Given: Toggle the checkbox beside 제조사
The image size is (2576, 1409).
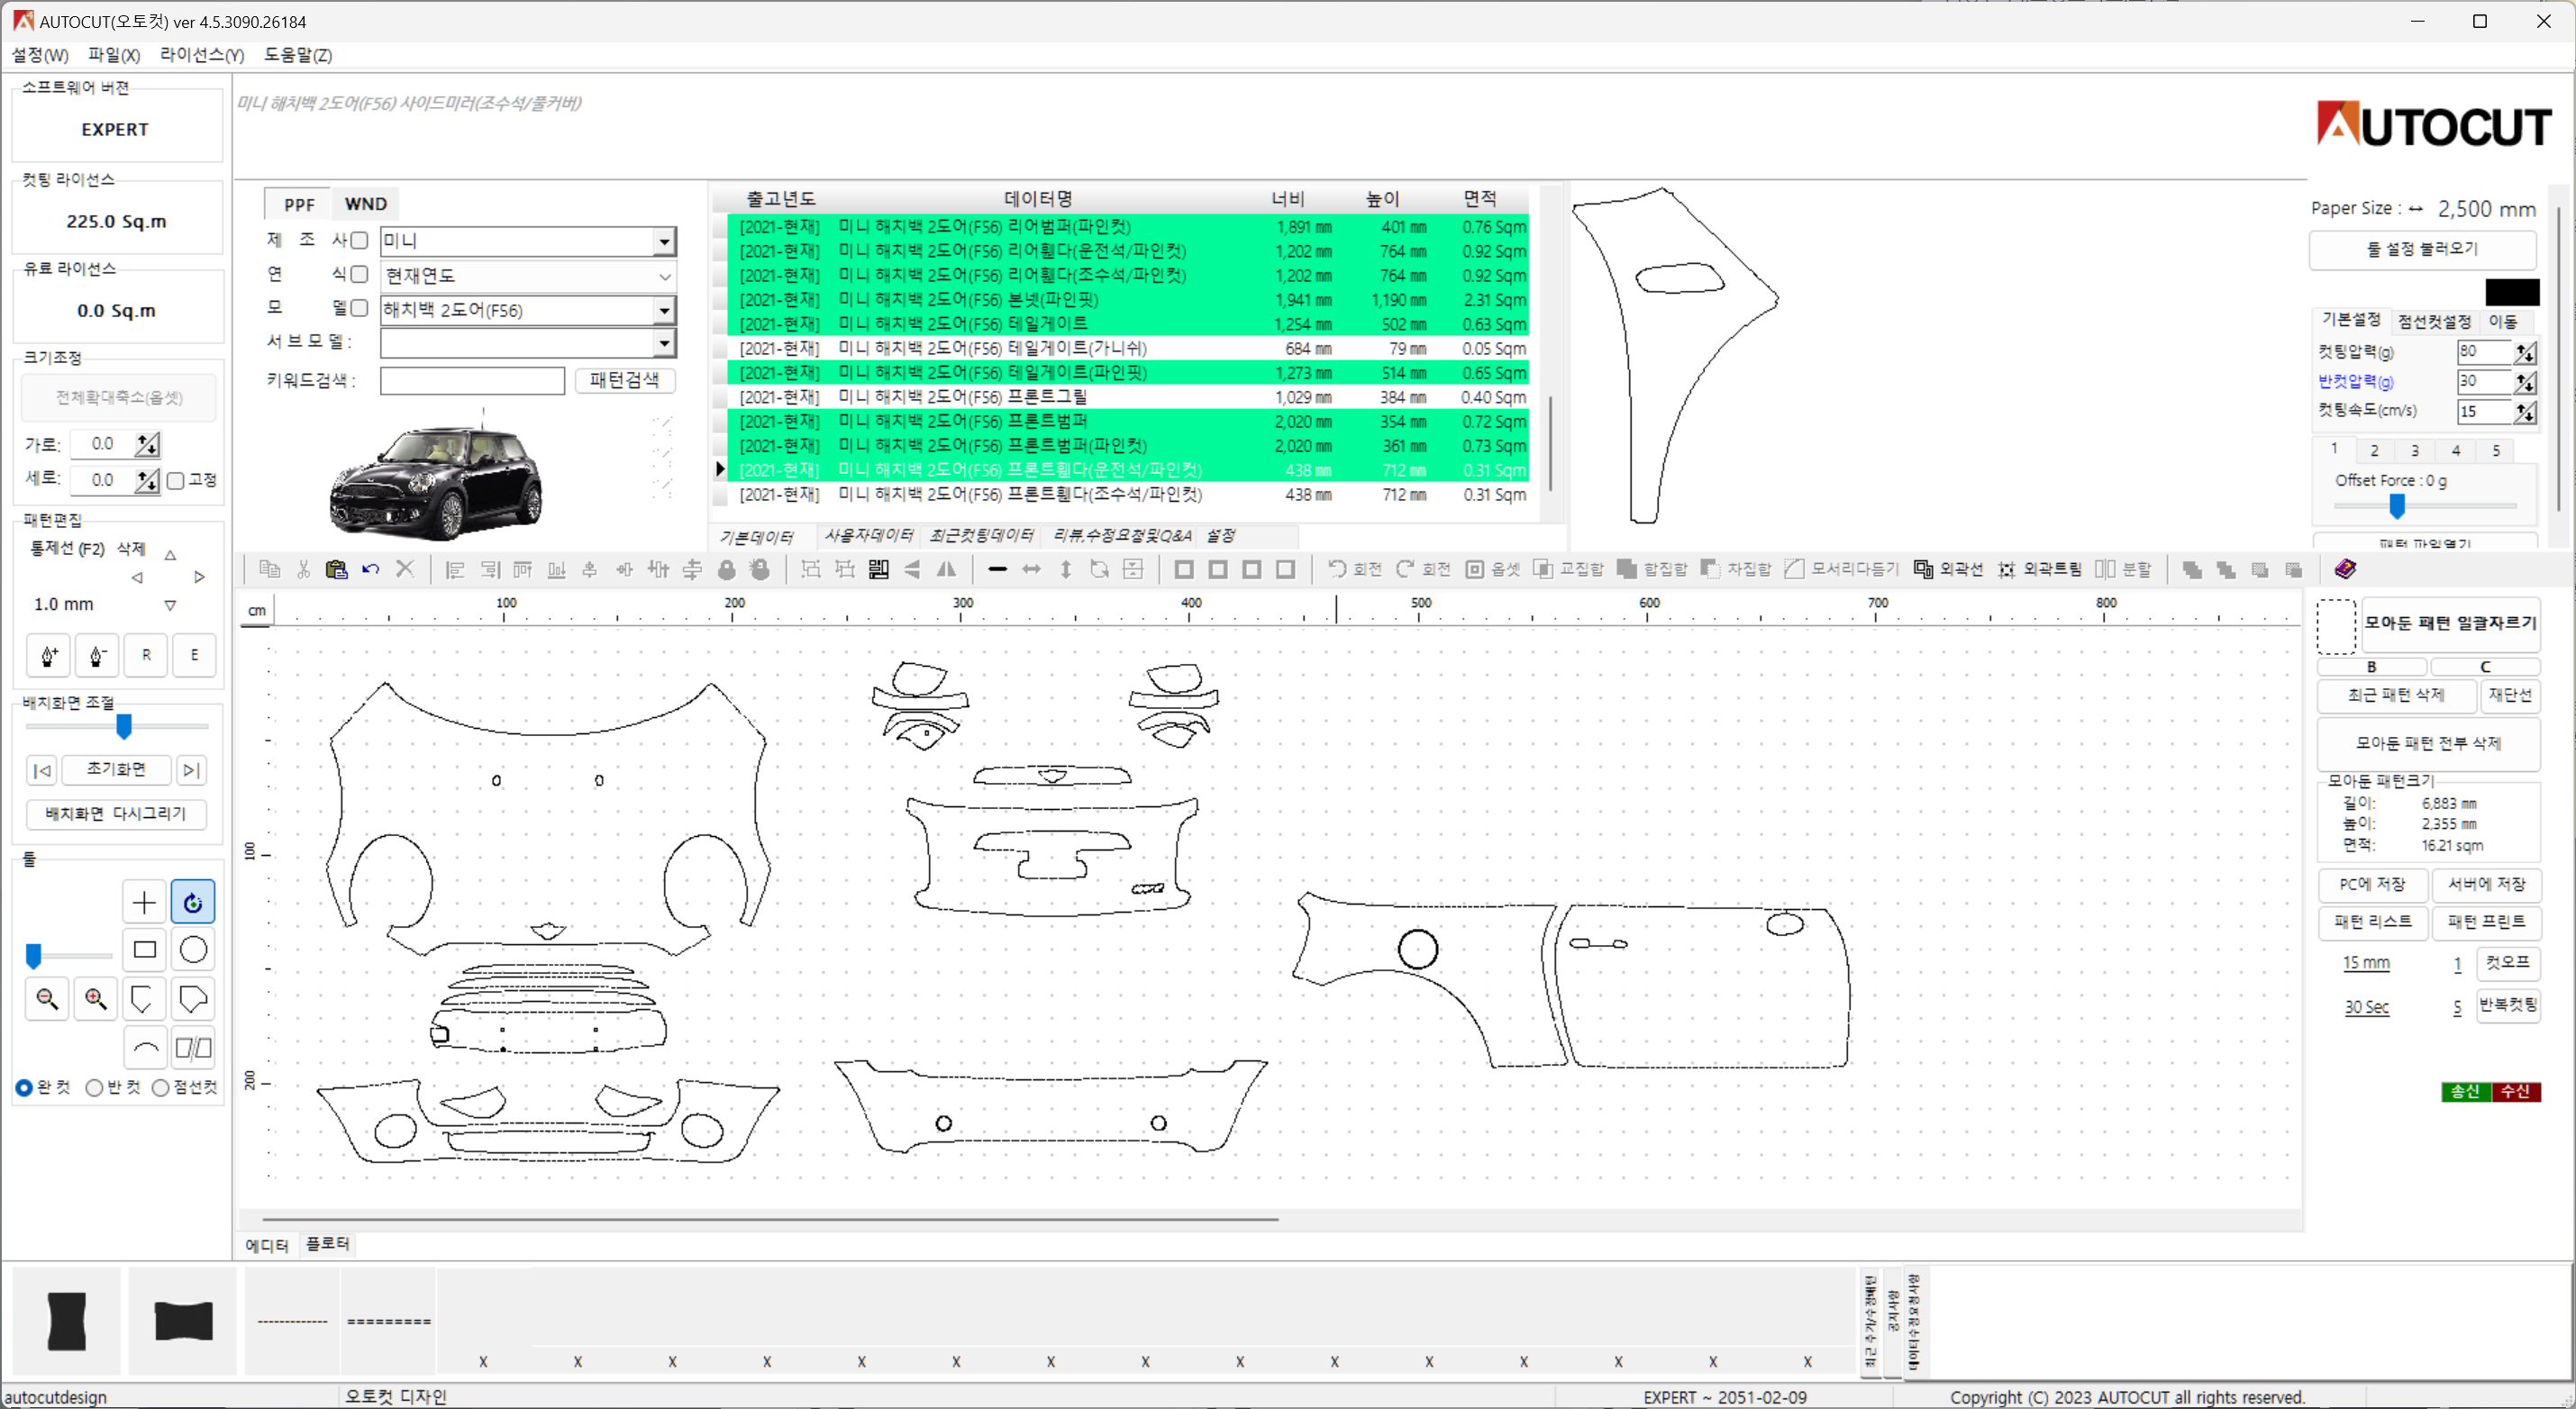Looking at the screenshot, I should click(x=359, y=240).
